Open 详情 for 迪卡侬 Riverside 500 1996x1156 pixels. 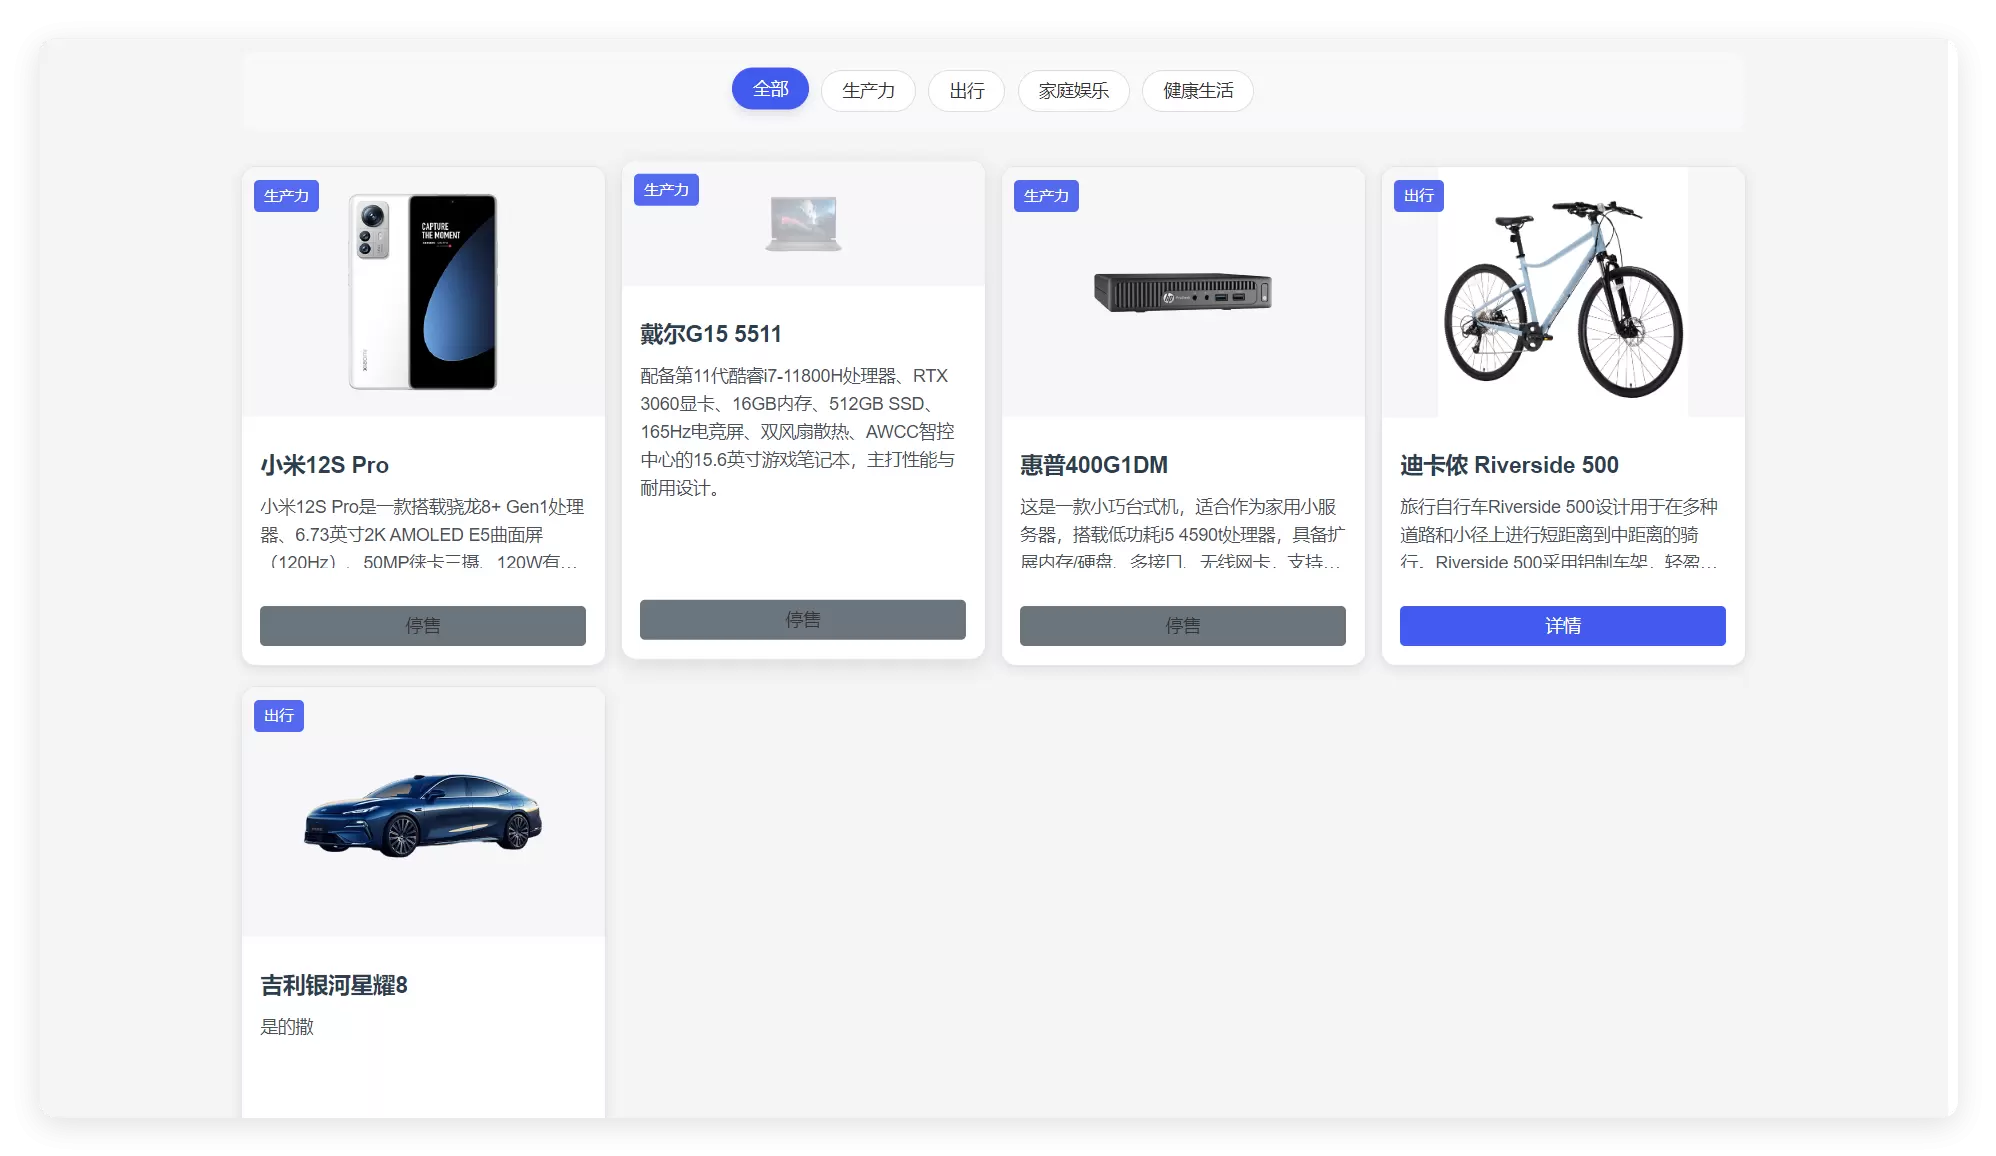(1563, 626)
